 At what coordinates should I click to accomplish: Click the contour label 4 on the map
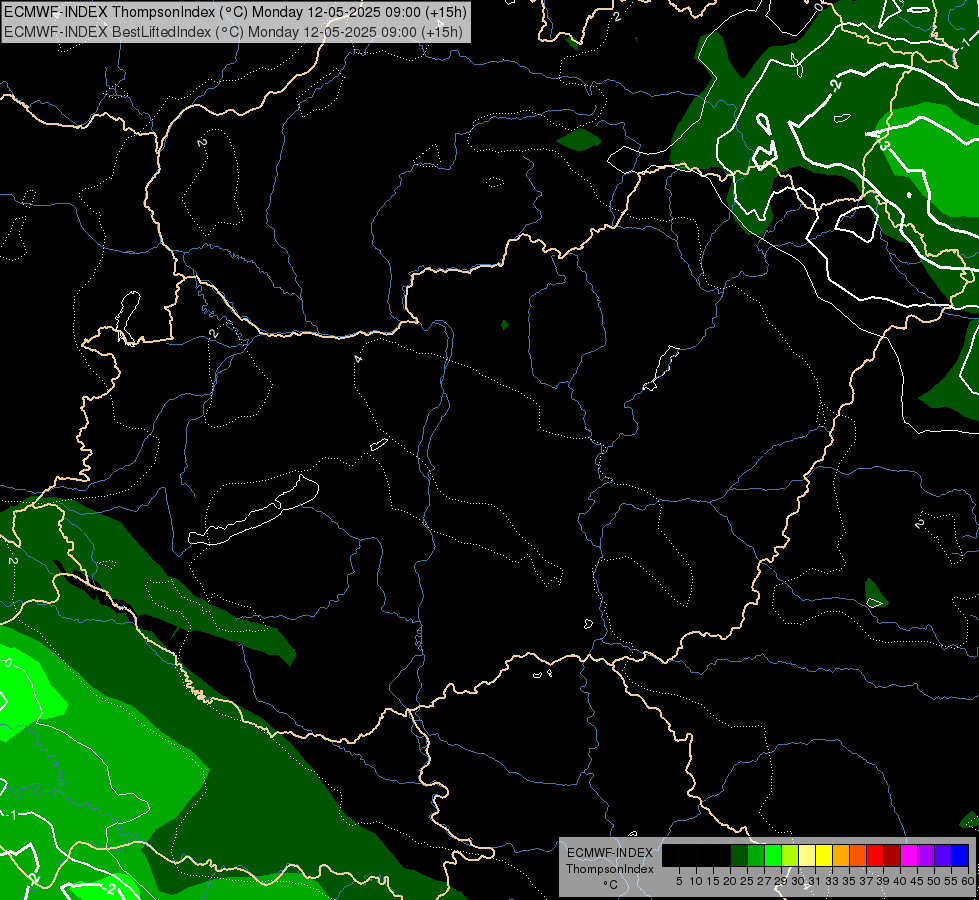(x=358, y=359)
